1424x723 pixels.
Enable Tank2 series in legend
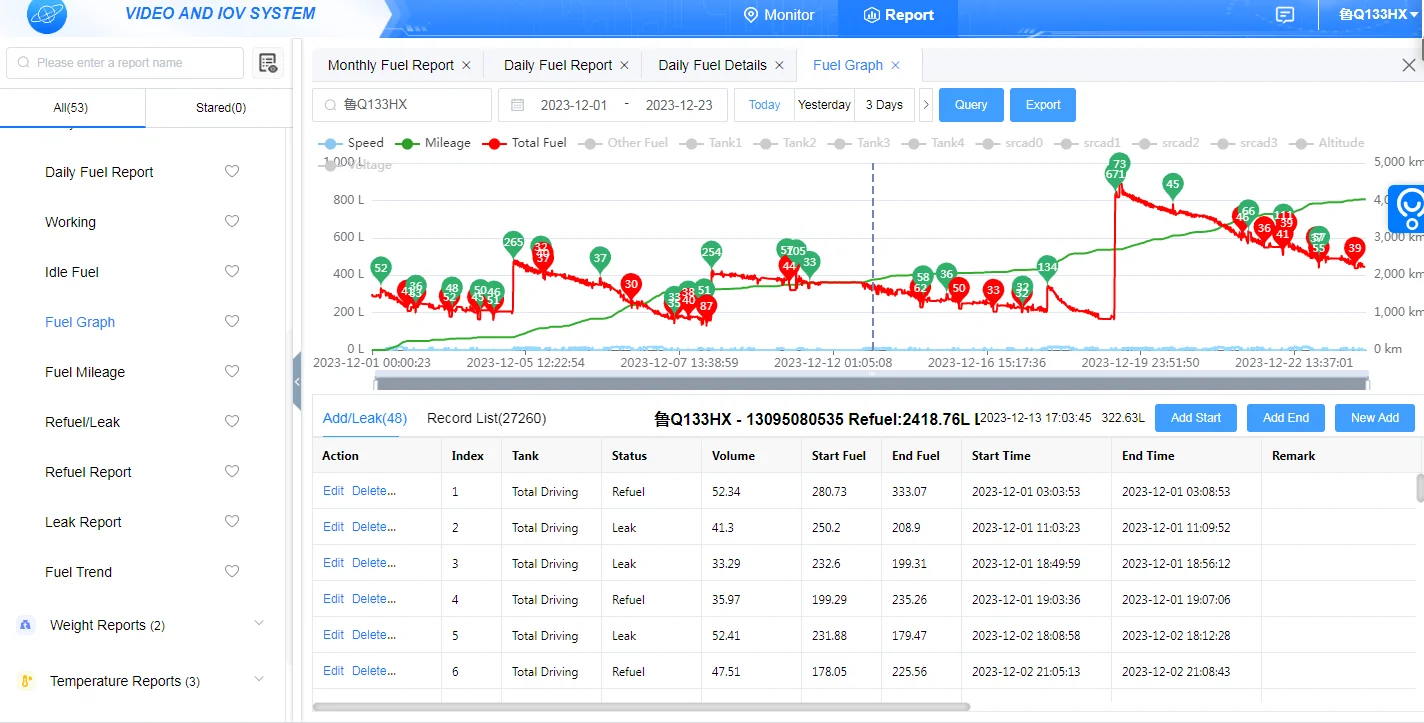(x=785, y=143)
